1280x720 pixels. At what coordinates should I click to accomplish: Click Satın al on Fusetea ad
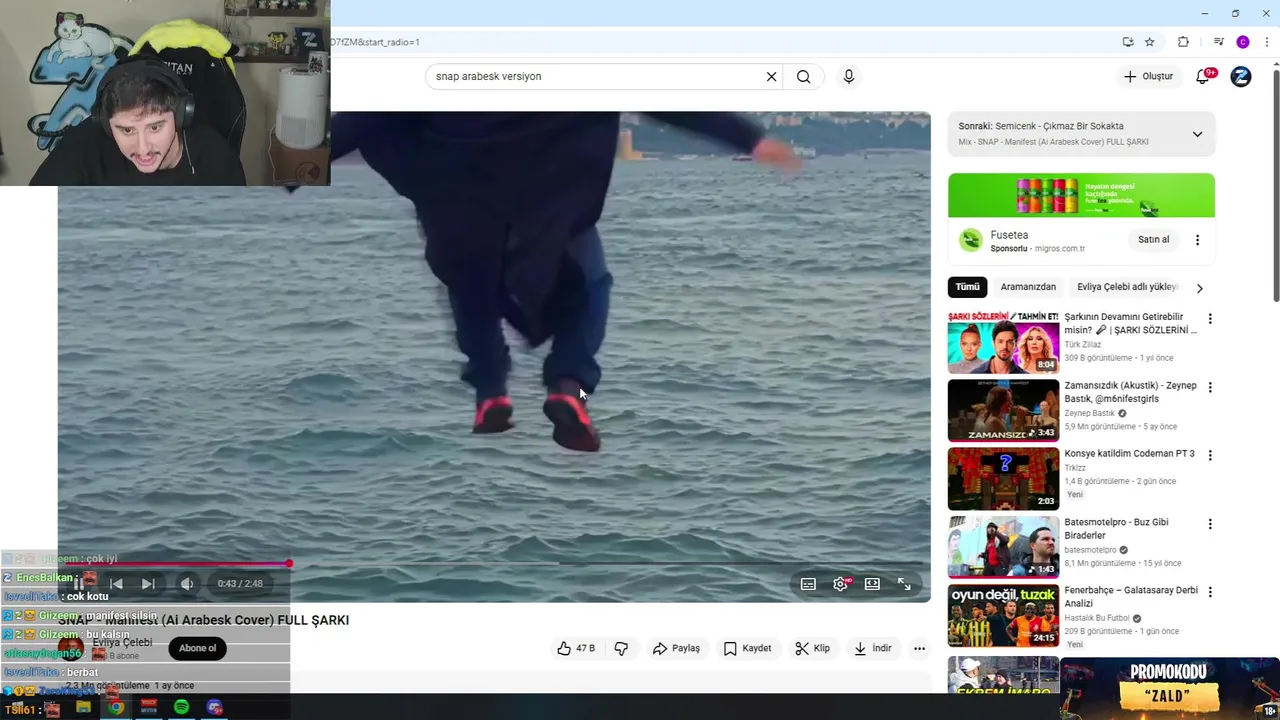coord(1153,240)
